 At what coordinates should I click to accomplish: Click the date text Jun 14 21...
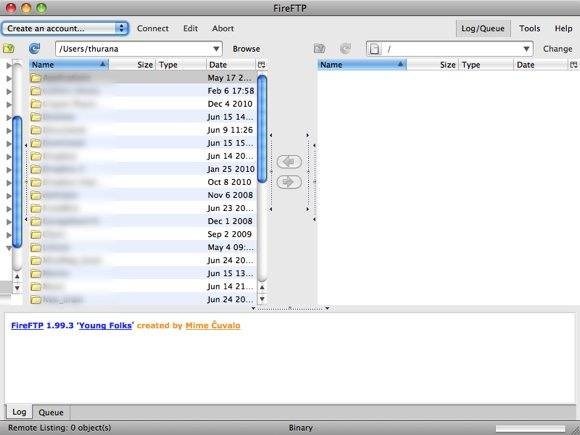230,287
